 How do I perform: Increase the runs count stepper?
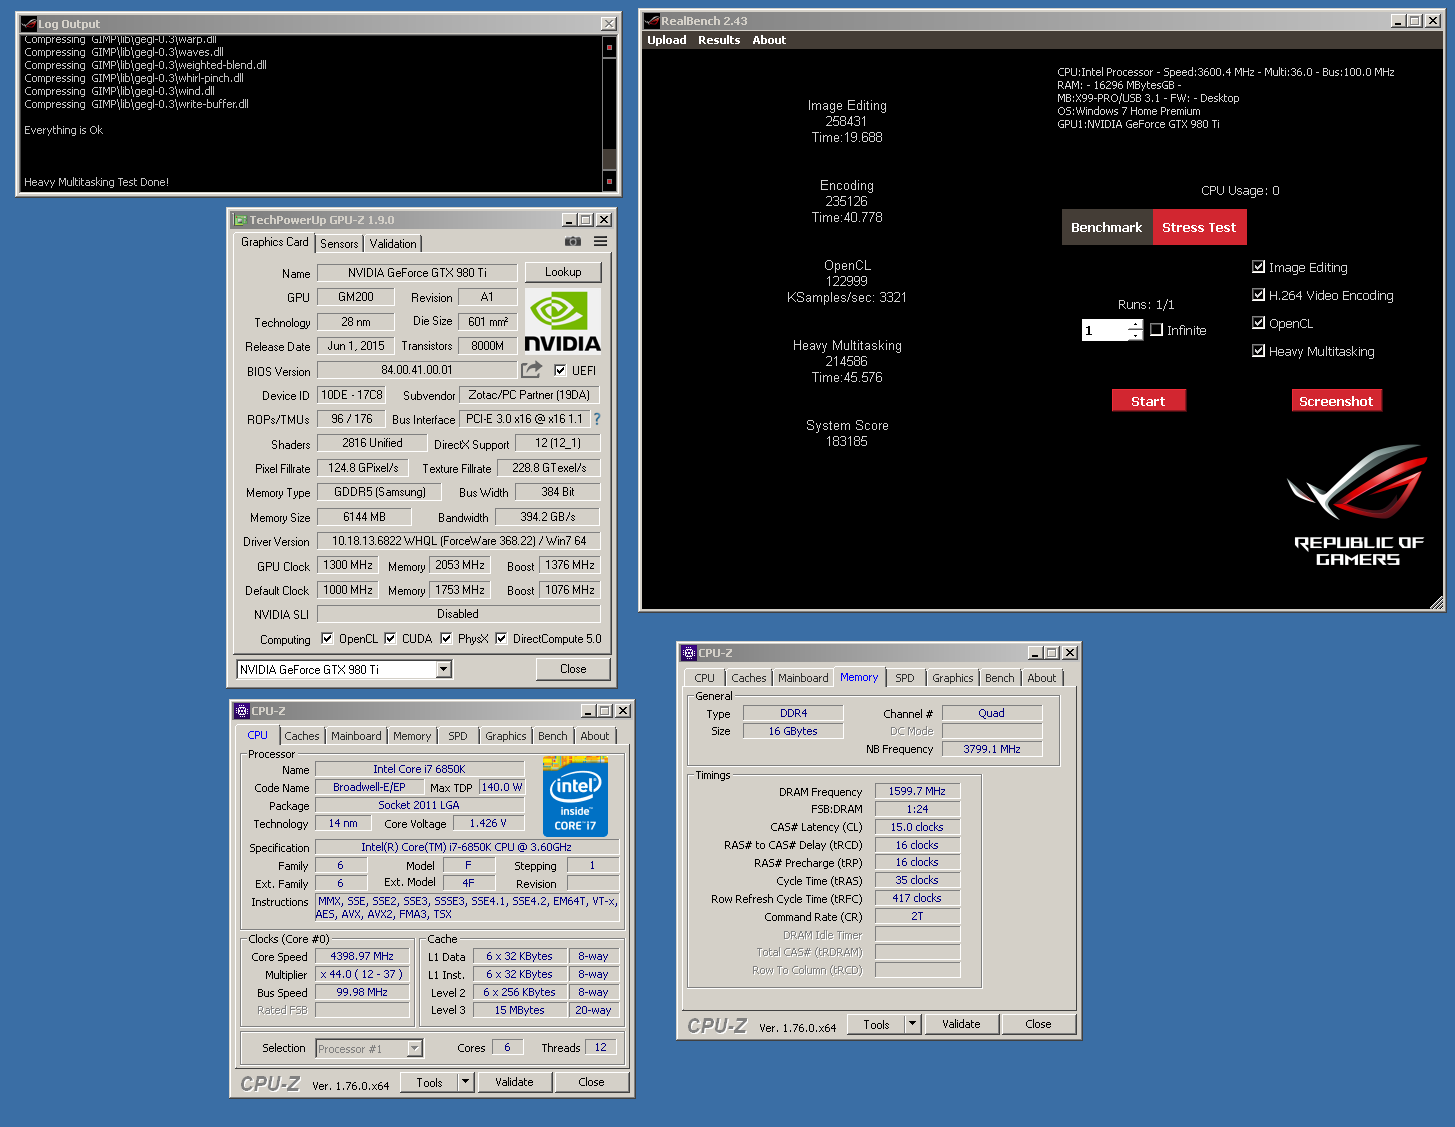[x=1135, y=325]
